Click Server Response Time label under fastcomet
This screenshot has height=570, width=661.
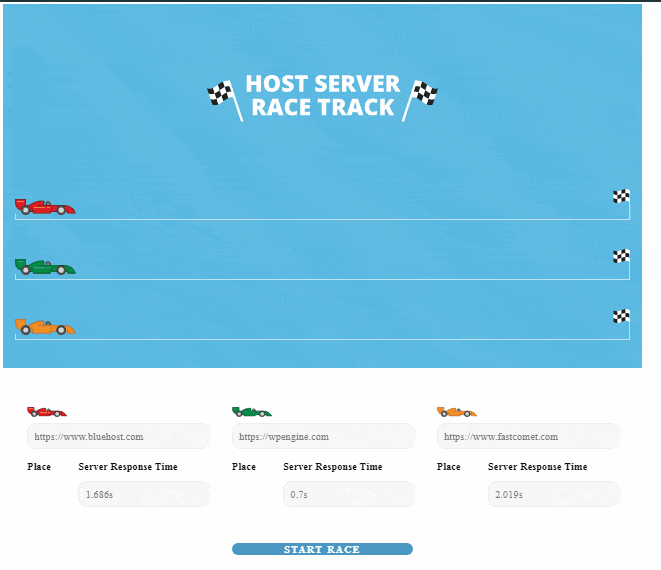[x=537, y=467]
